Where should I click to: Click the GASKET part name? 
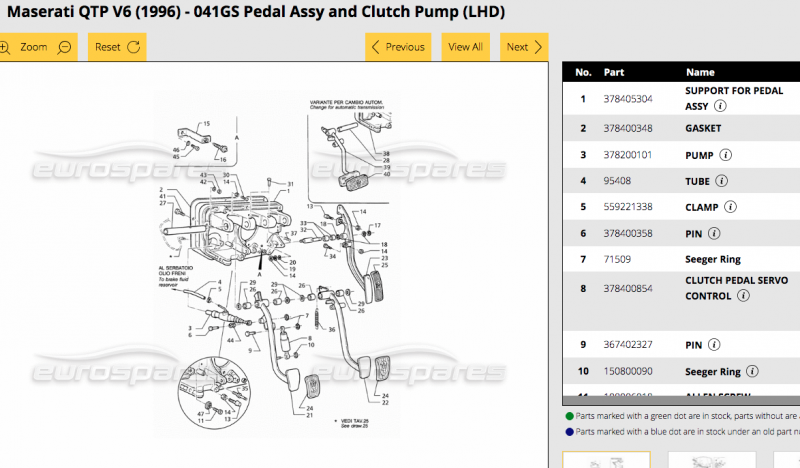point(703,129)
